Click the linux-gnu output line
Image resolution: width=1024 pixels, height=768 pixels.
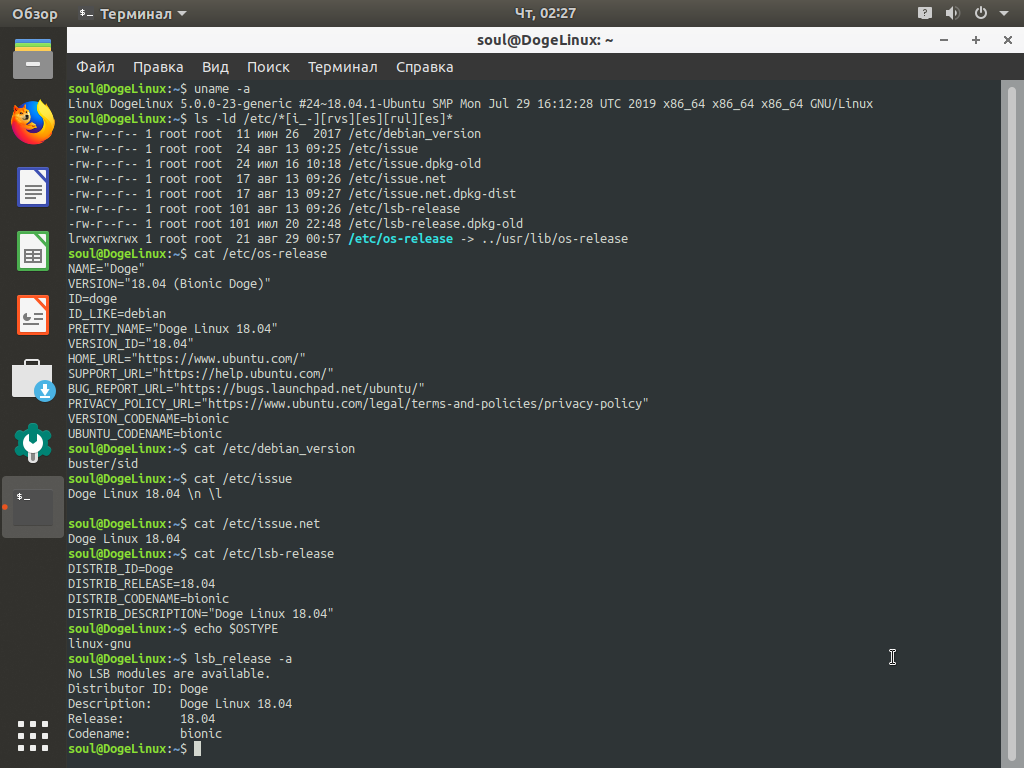point(99,645)
